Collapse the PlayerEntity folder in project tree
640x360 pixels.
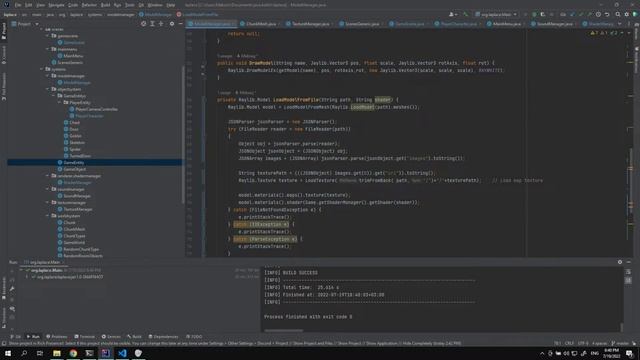(60, 102)
